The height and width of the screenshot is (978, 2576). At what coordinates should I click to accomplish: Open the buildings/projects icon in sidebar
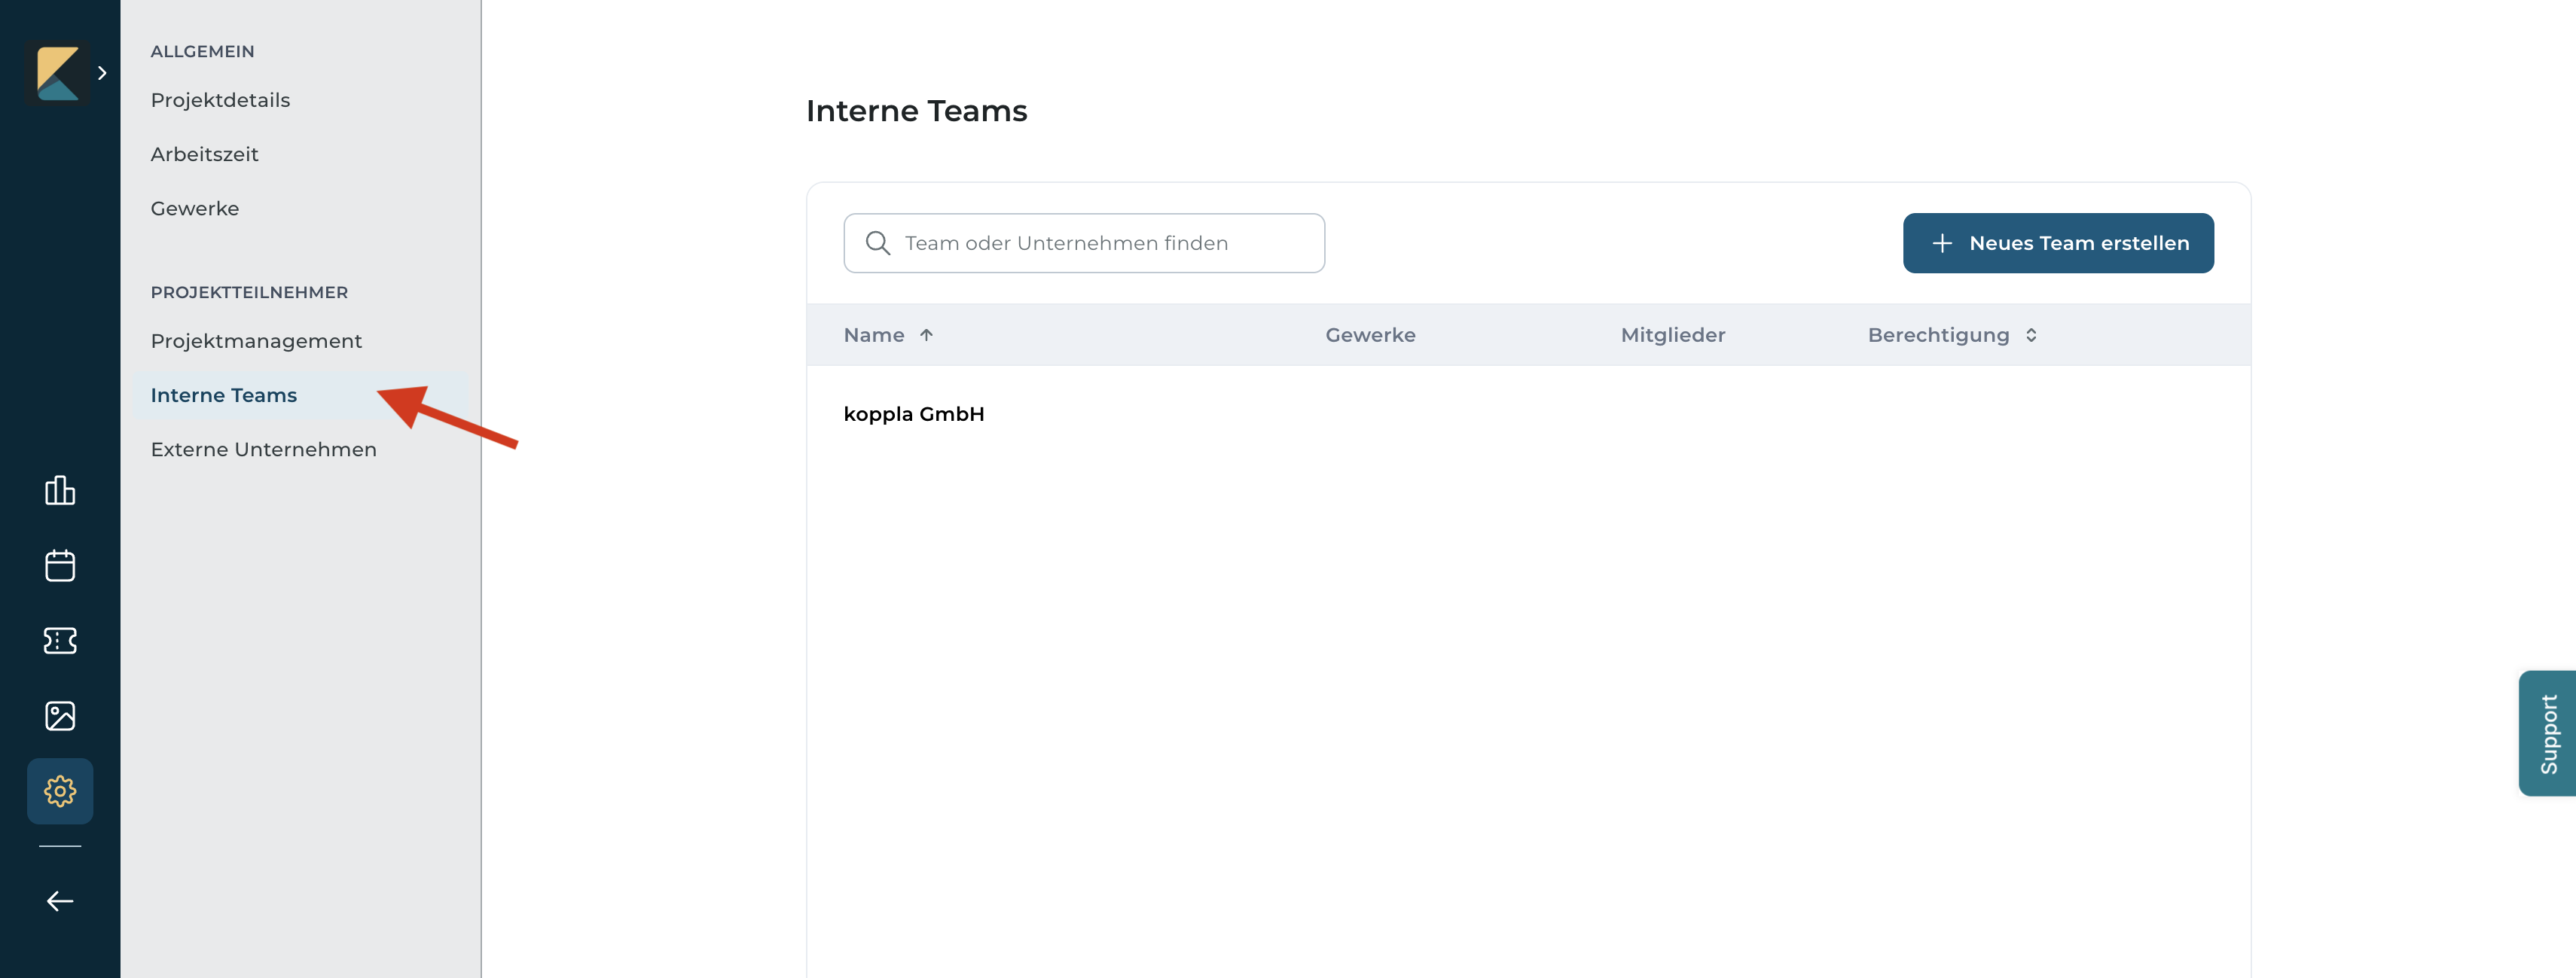pos(60,490)
